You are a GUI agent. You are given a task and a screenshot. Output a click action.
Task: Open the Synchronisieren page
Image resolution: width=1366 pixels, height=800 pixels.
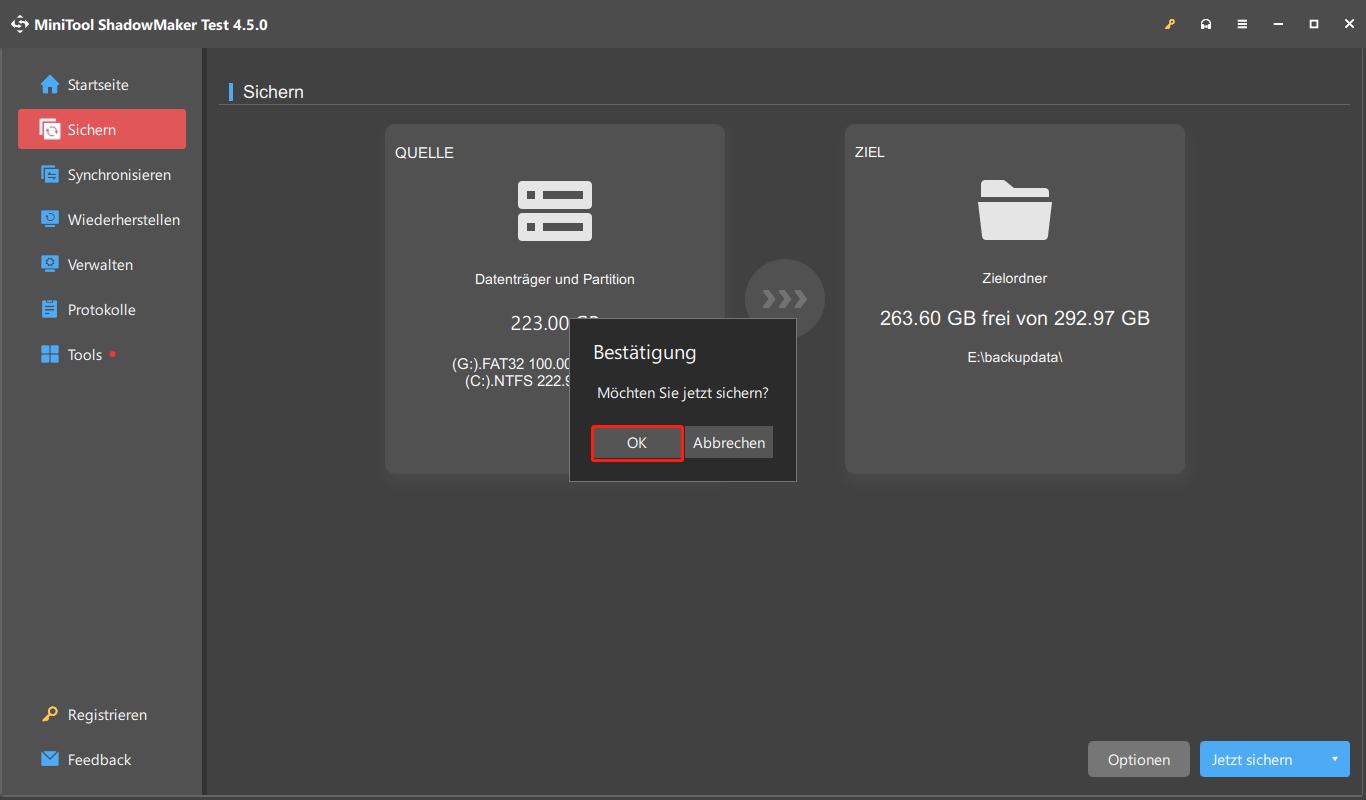point(102,175)
